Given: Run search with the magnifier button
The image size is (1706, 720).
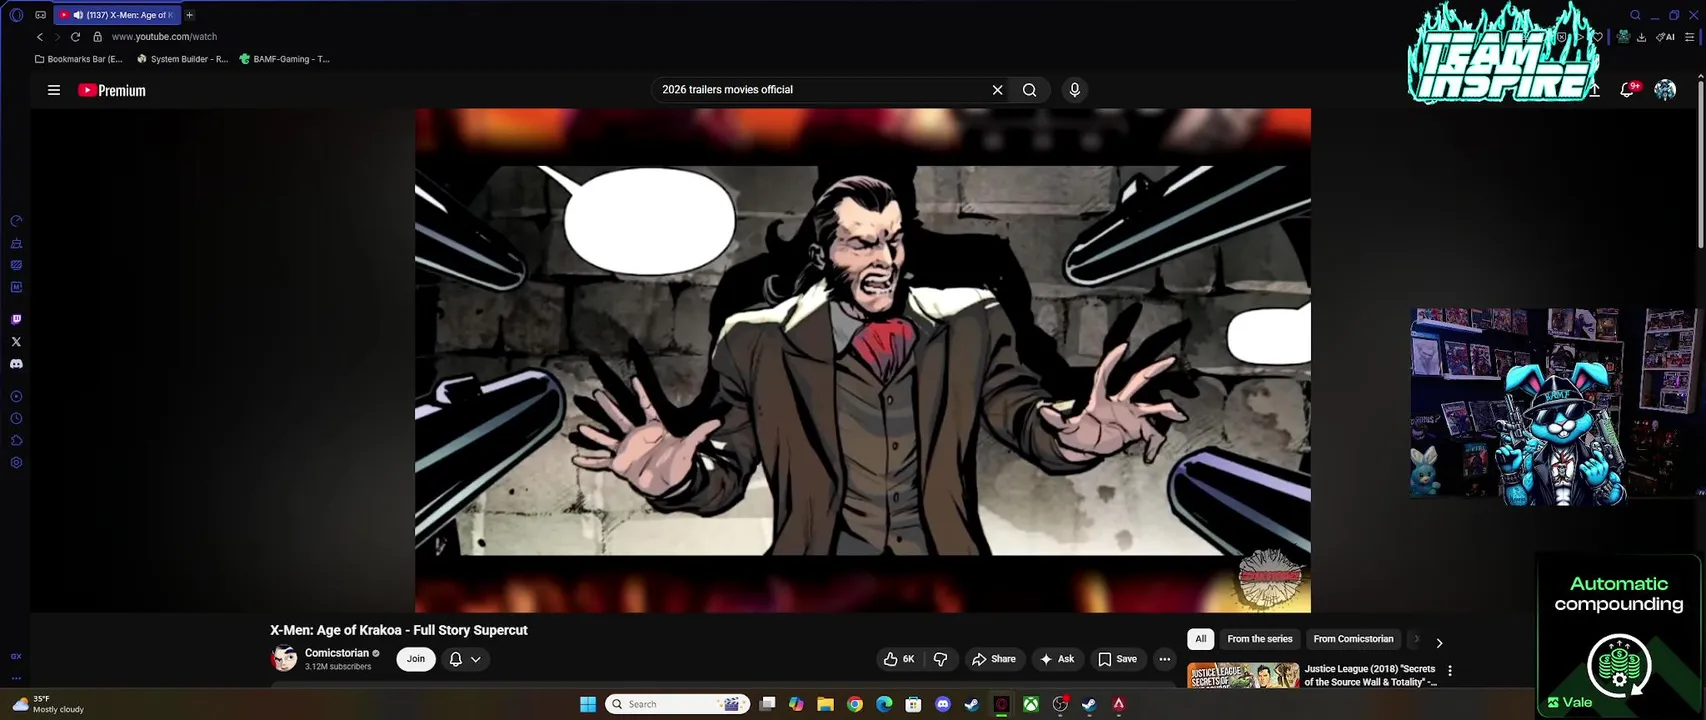Looking at the screenshot, I should (1029, 90).
